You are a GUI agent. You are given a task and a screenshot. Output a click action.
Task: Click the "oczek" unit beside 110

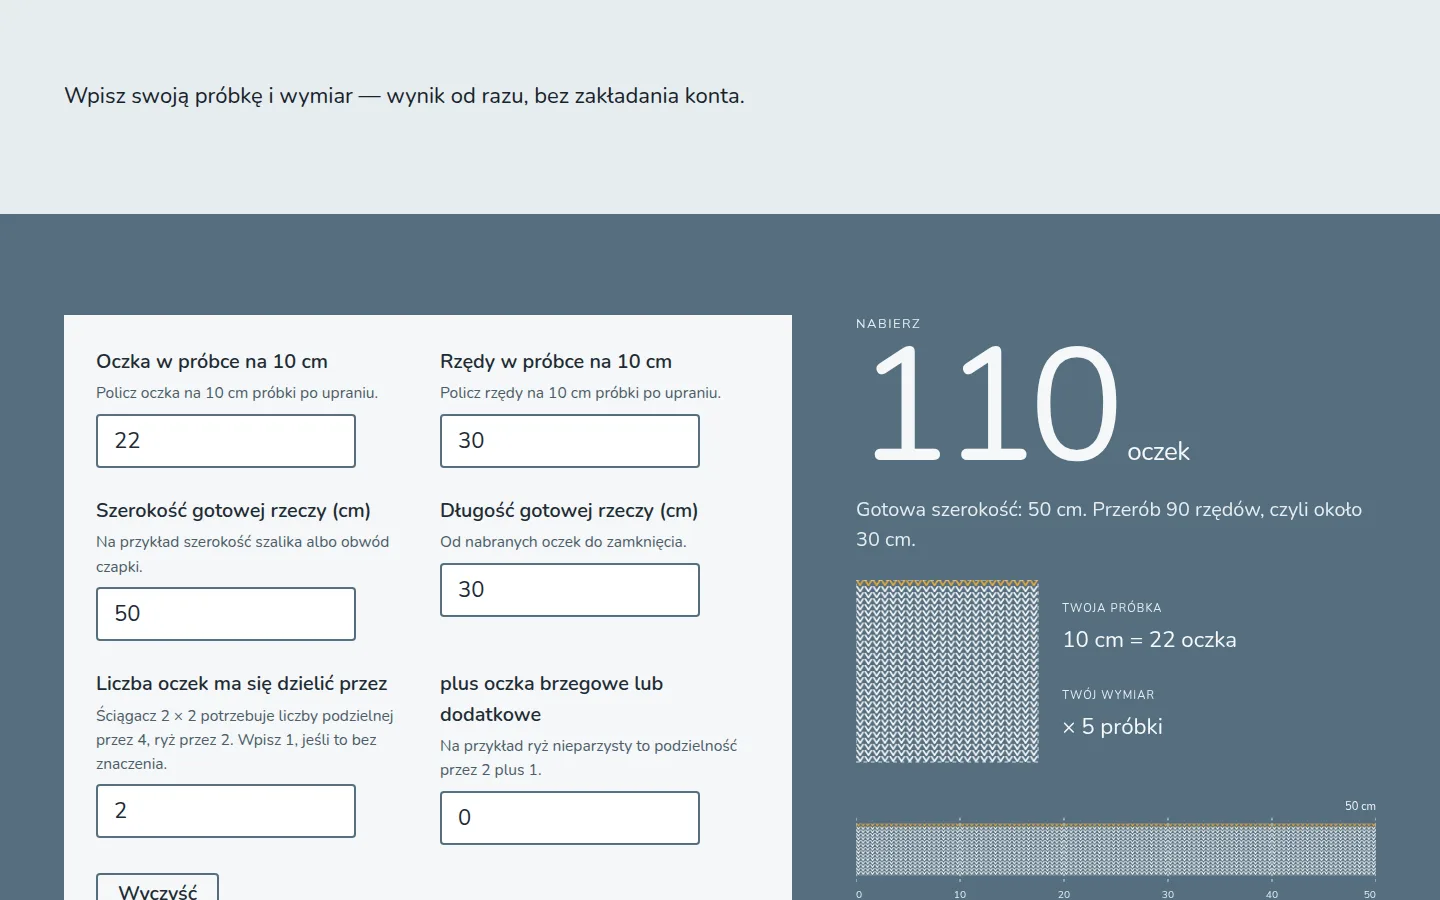tap(1158, 452)
